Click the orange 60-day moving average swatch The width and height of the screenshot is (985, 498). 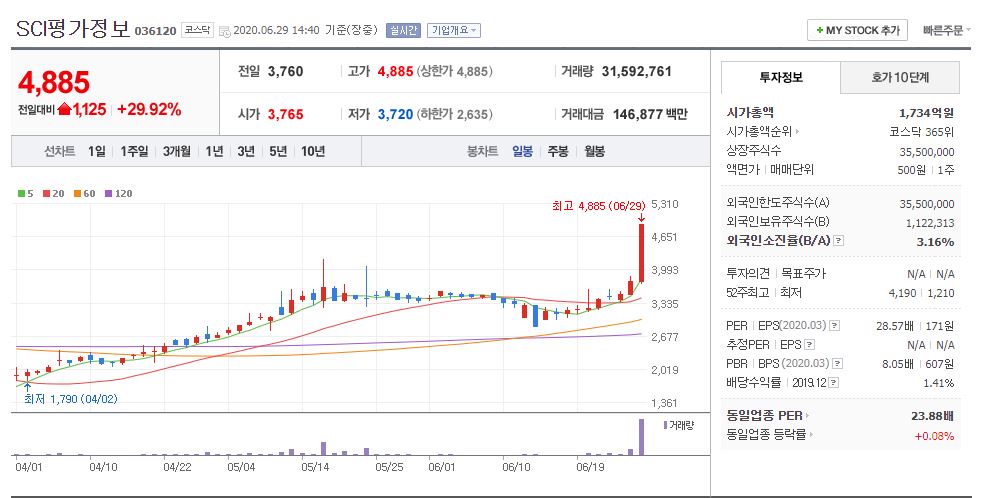click(x=77, y=193)
